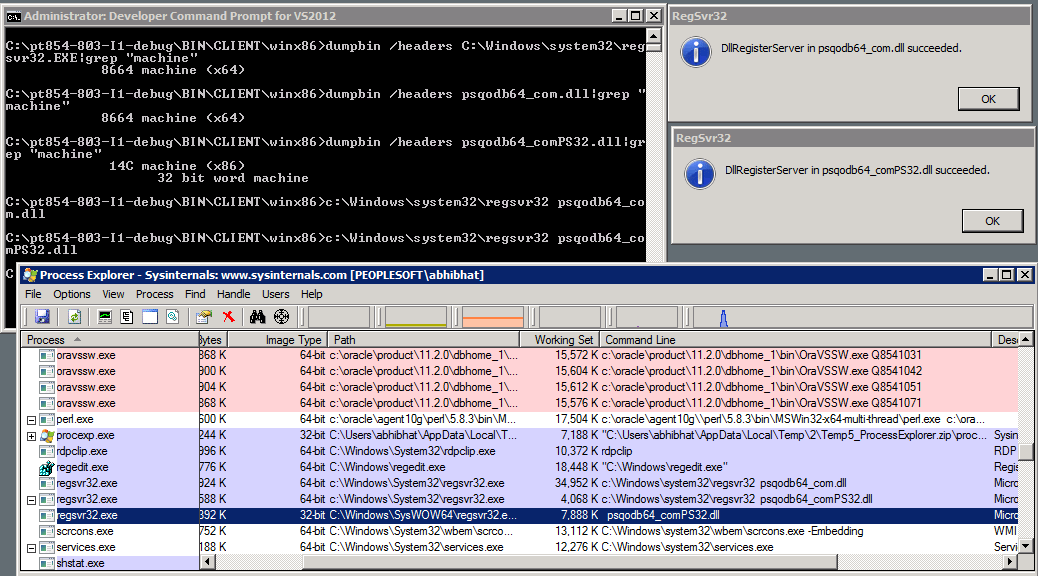This screenshot has width=1038, height=576.
Task: Sort by the Image Type column header
Action: click(277, 340)
